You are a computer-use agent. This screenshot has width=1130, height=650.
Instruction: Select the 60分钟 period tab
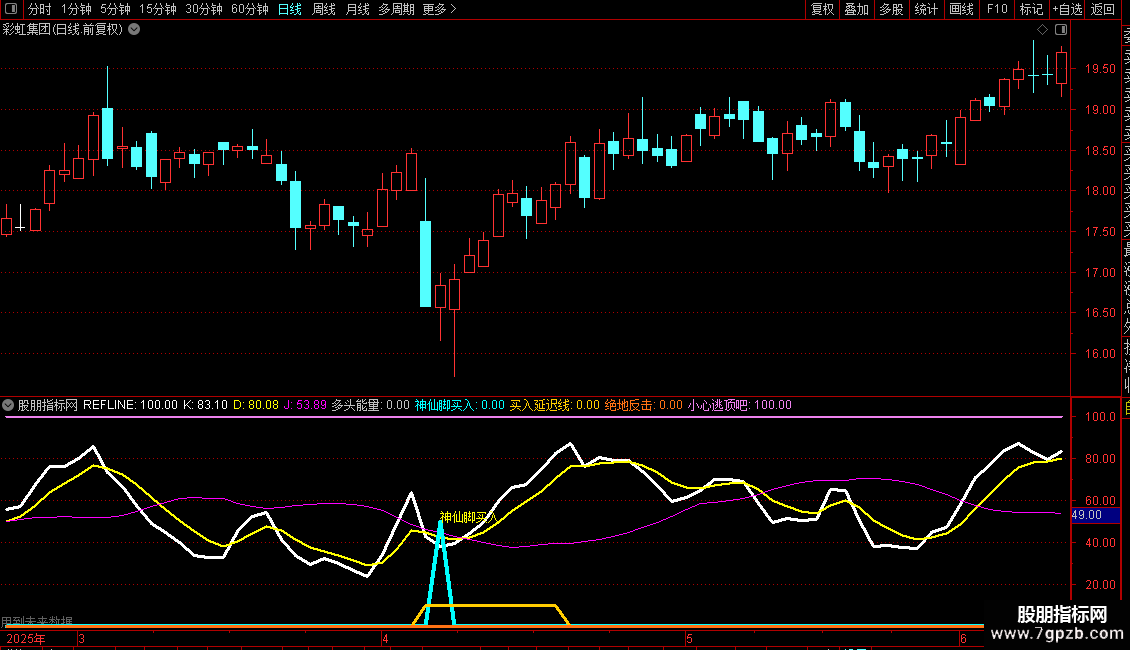[249, 9]
